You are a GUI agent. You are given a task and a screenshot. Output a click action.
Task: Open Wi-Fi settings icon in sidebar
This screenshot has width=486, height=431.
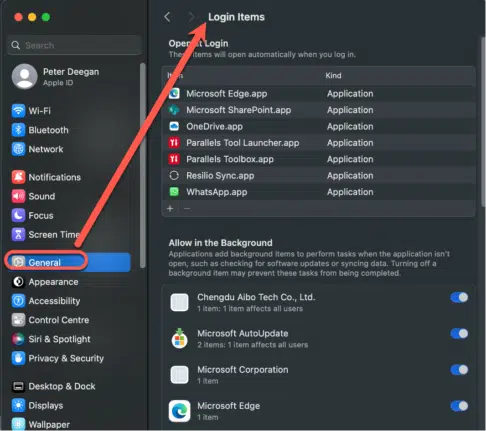18,111
